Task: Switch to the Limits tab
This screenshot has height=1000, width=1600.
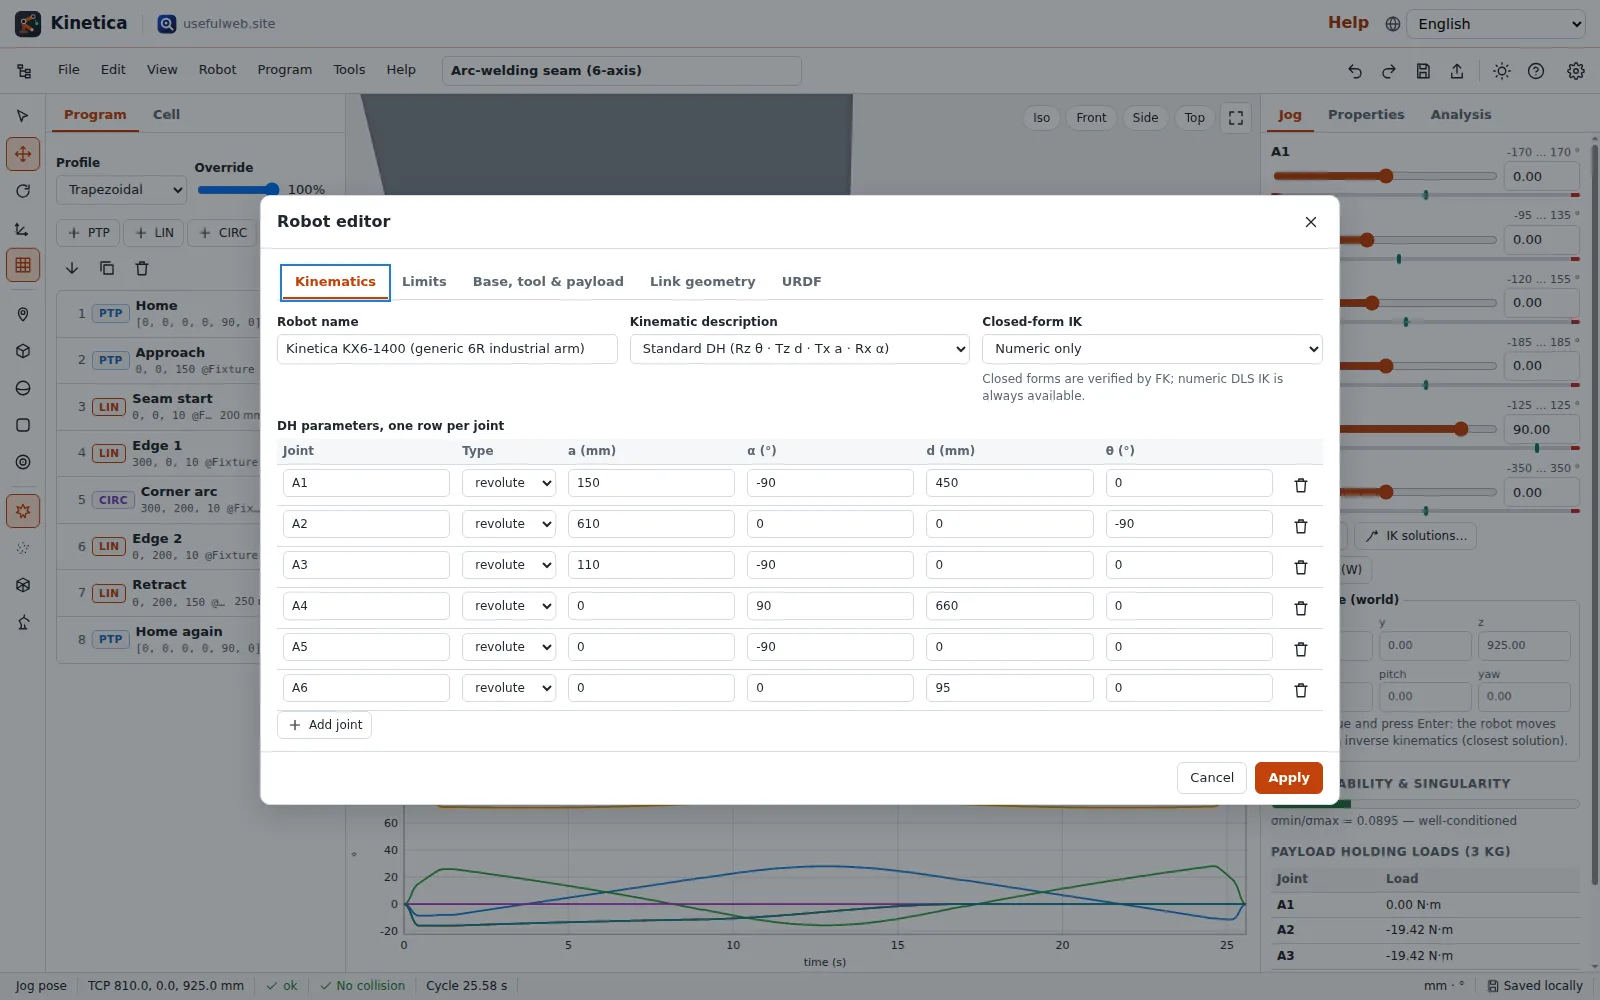Action: coord(424,282)
